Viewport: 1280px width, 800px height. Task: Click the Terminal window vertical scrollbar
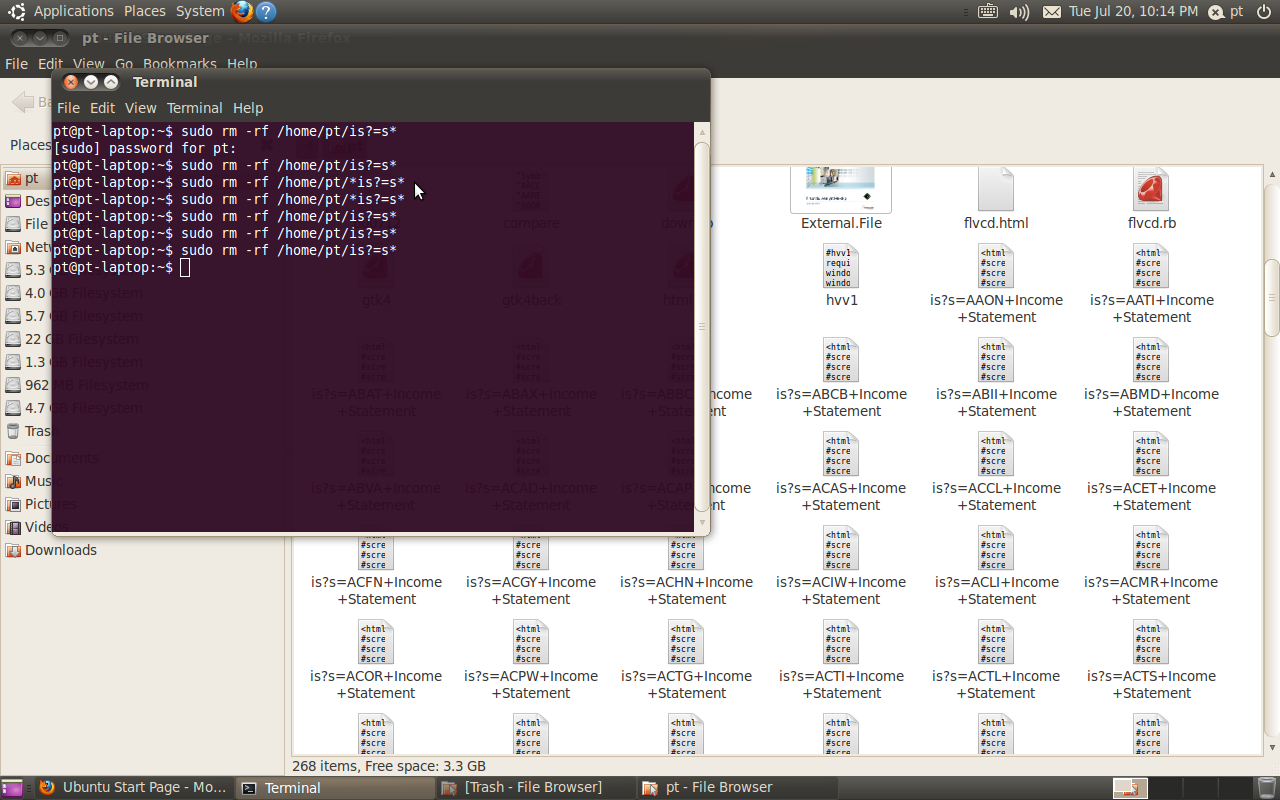pyautogui.click(x=702, y=327)
